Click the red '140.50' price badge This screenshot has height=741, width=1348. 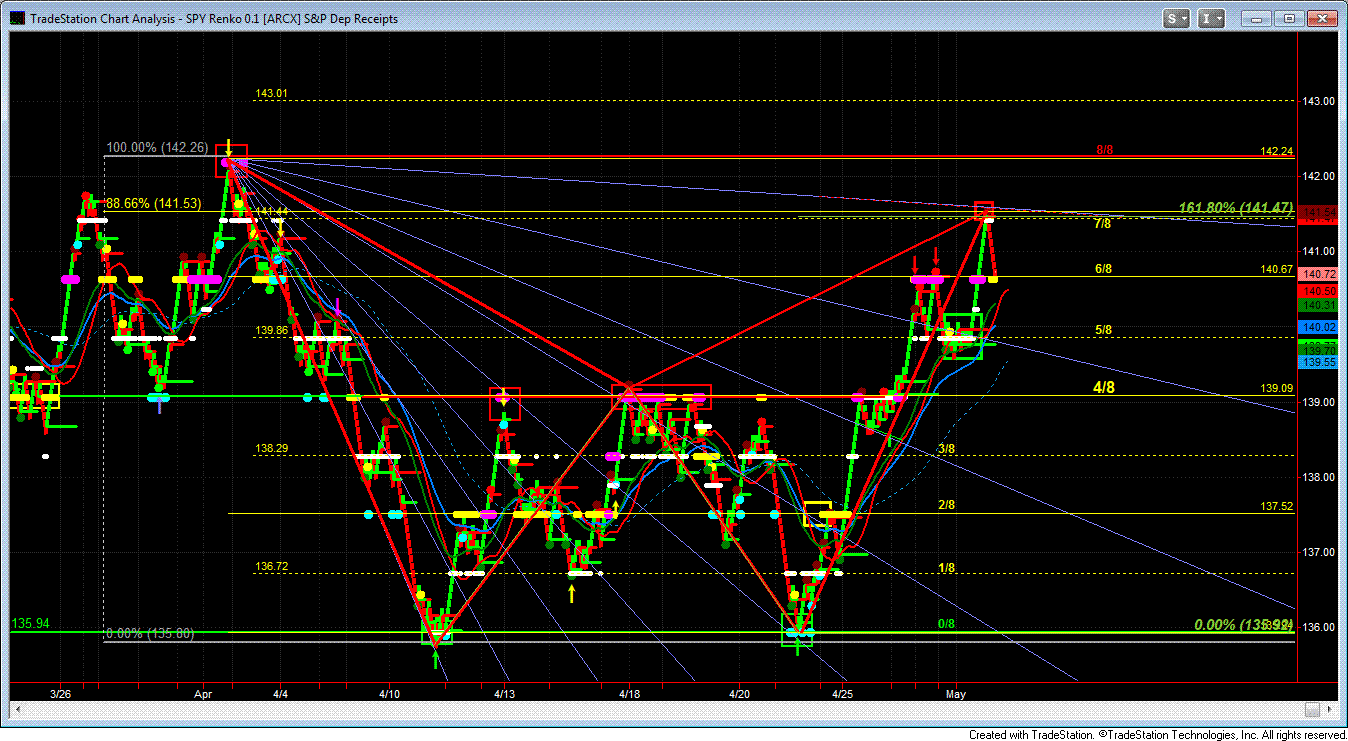(1316, 290)
